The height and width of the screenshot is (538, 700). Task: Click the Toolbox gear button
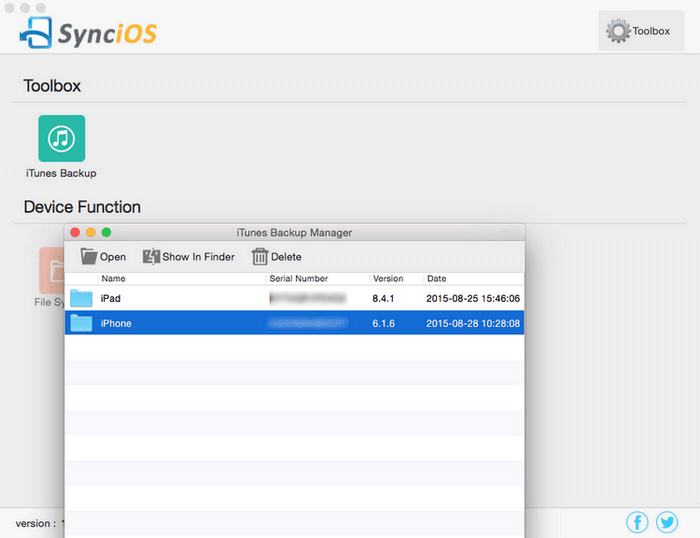(x=641, y=31)
